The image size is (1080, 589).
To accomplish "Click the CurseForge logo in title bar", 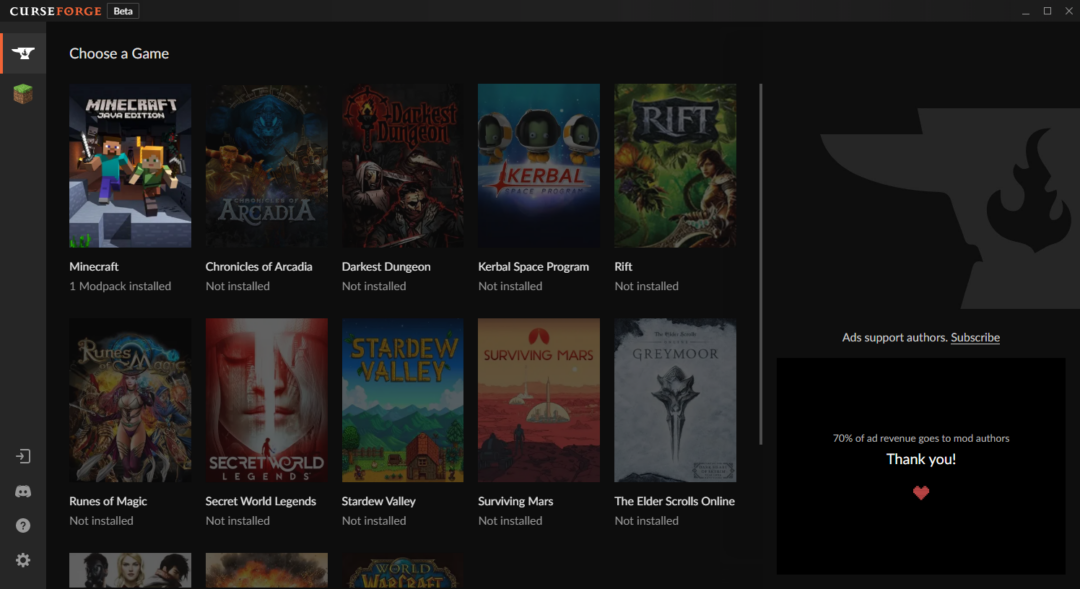I will tap(55, 11).
